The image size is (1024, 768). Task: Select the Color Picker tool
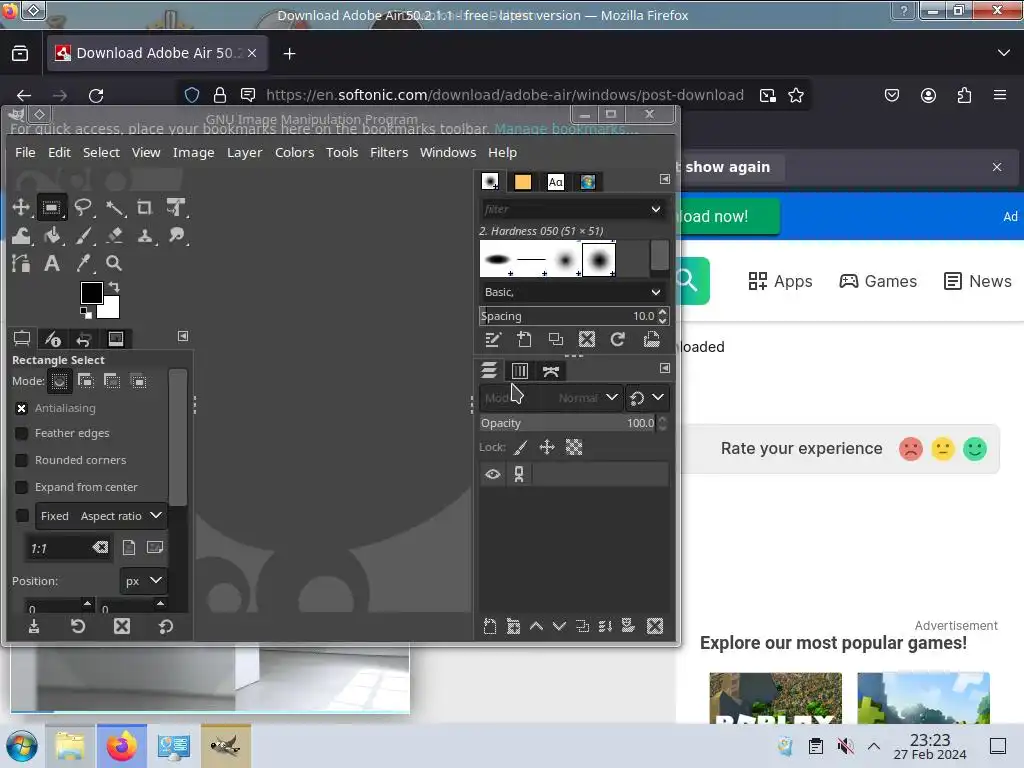point(83,263)
